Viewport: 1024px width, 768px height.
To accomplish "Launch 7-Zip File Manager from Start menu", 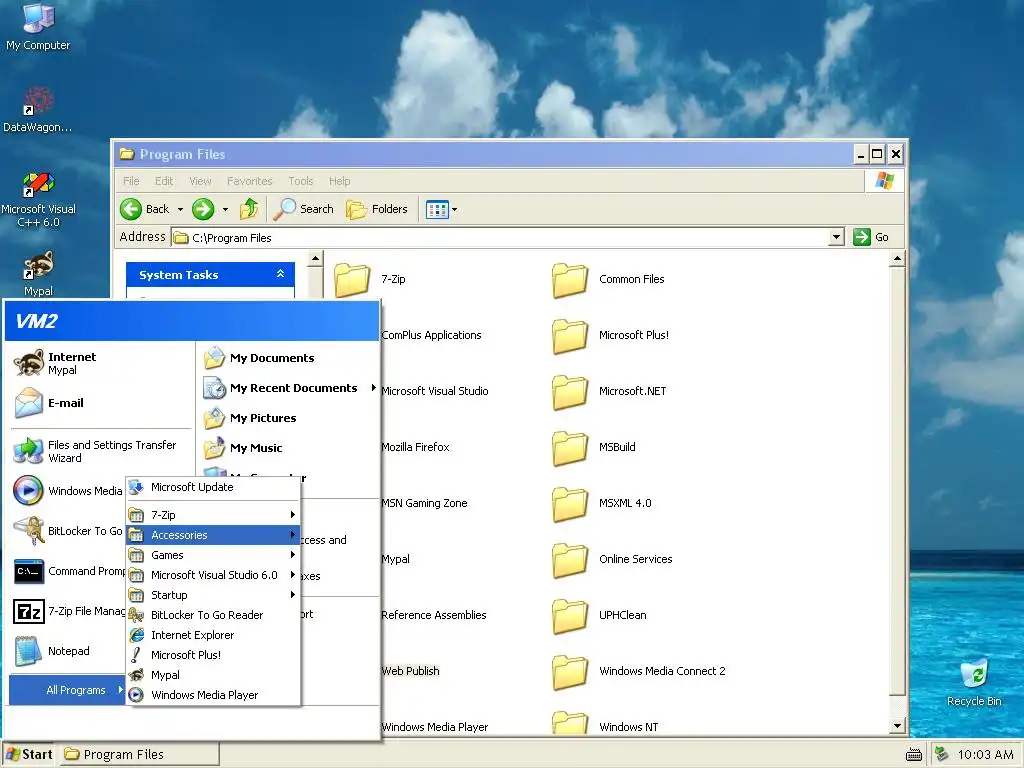I will click(x=68, y=611).
